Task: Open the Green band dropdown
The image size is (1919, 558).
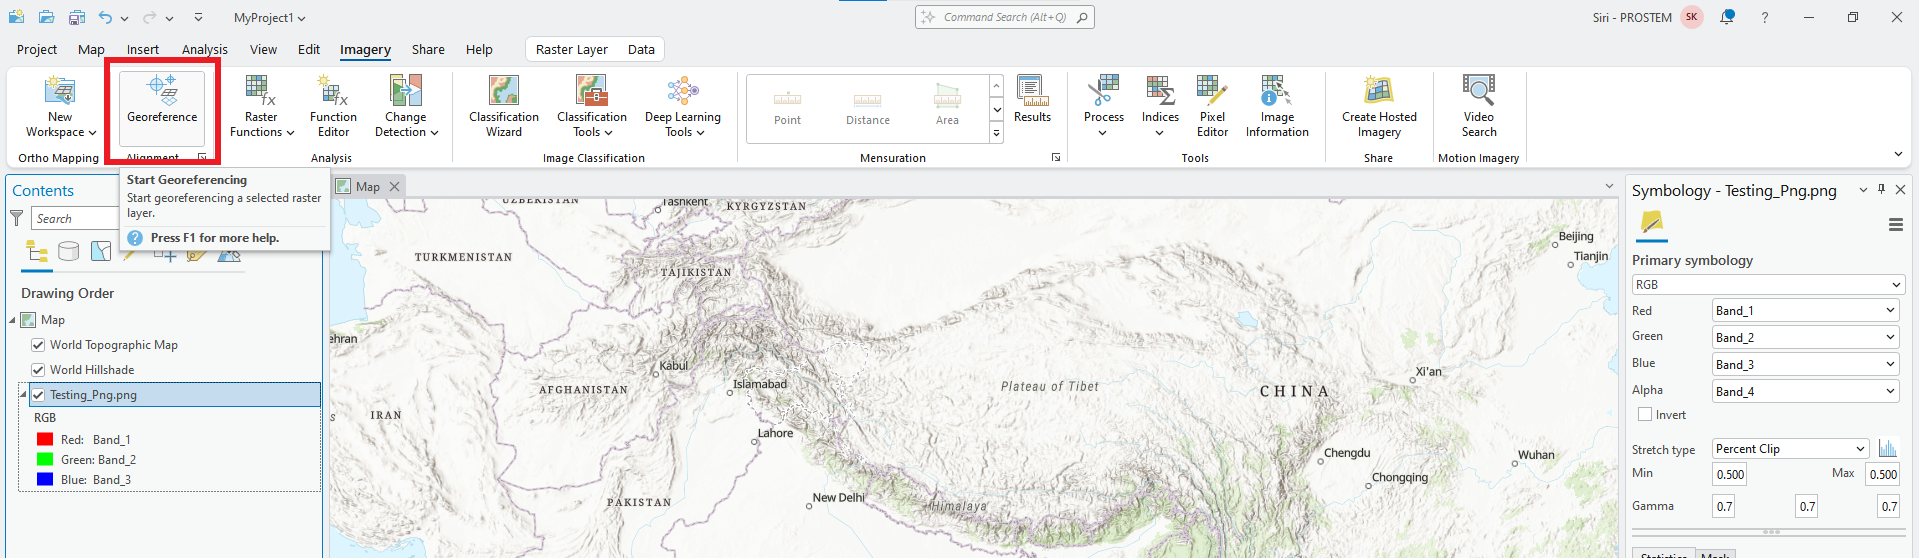Action: click(x=1805, y=338)
